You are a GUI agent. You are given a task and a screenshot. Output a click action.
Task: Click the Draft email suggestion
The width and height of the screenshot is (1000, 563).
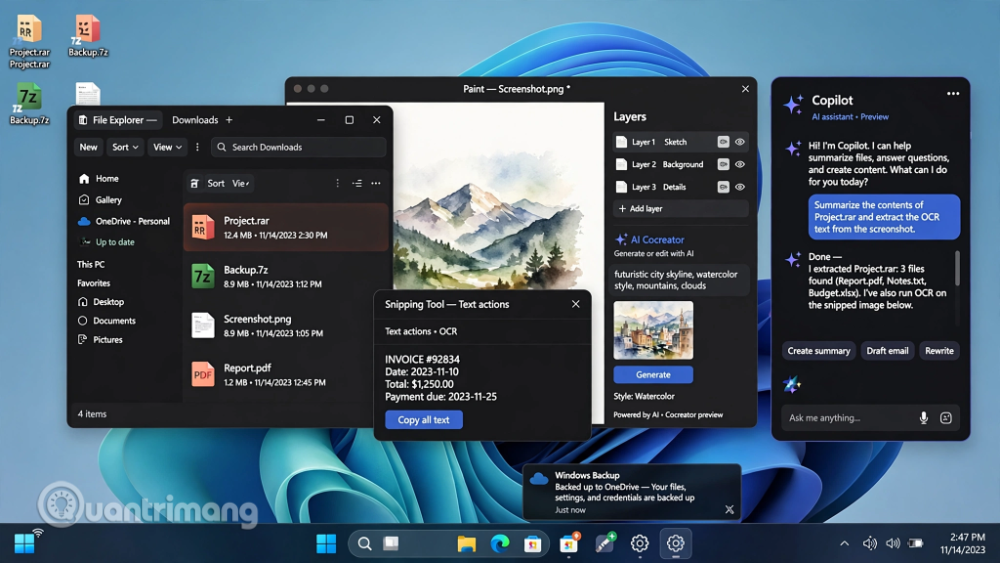pos(887,351)
